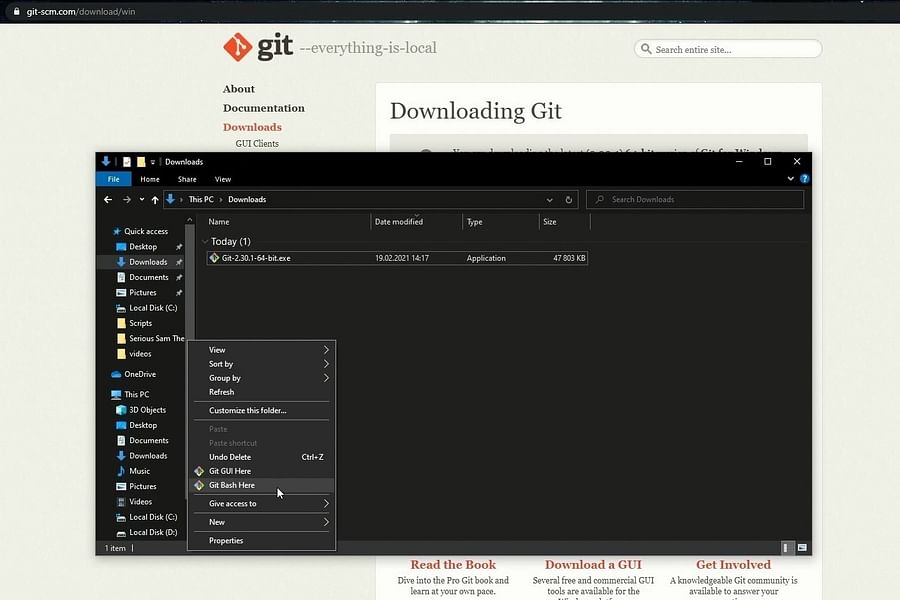Image resolution: width=900 pixels, height=600 pixels.
Task: Open Properties from the context menu
Action: (226, 540)
